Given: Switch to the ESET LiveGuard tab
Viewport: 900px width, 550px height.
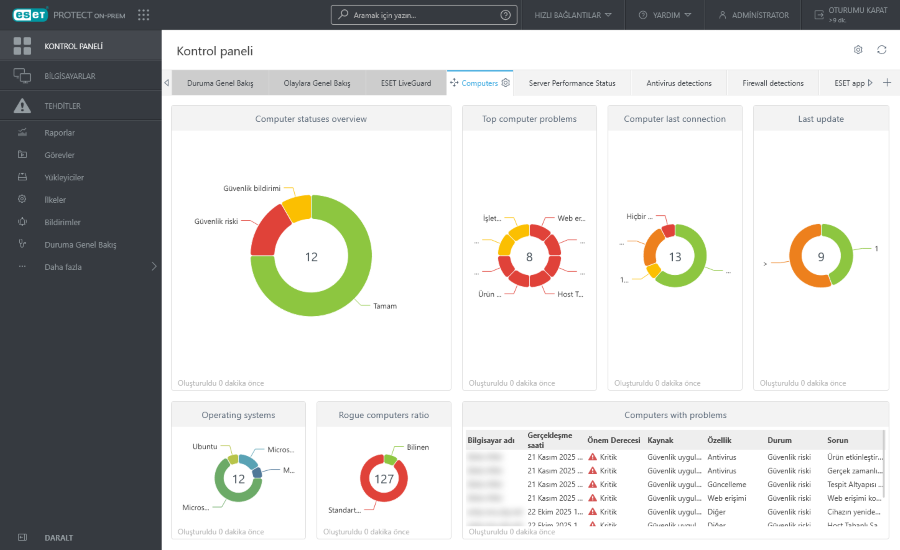Looking at the screenshot, I should 405,83.
